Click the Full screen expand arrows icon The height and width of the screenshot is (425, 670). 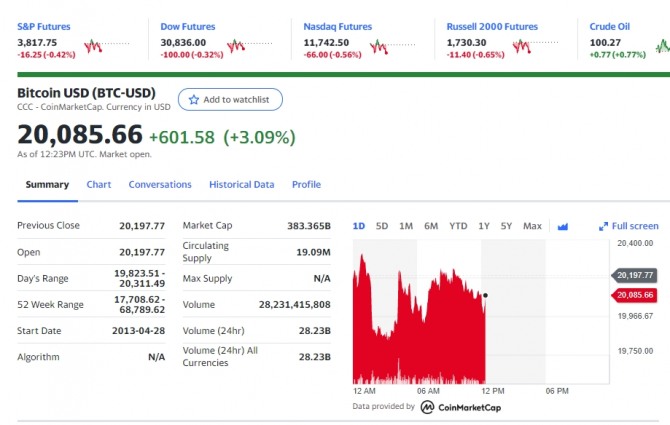point(603,226)
